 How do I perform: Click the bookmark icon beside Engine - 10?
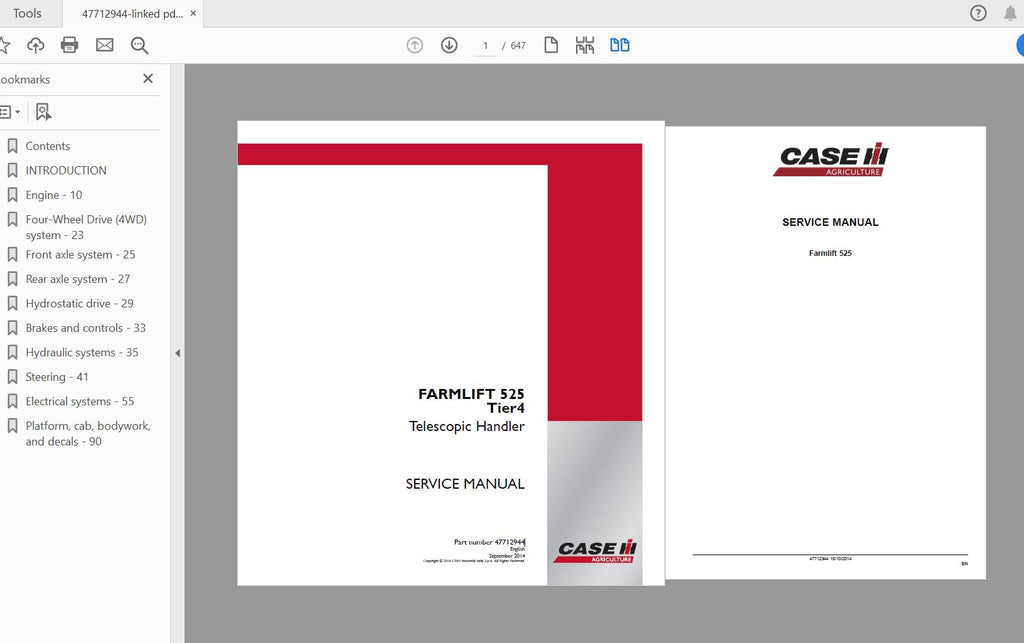[12, 195]
